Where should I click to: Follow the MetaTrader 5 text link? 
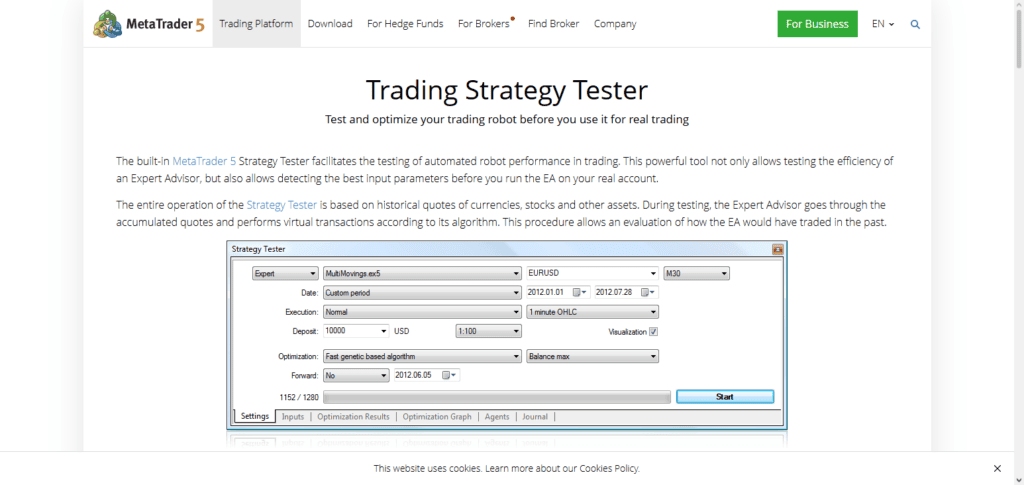(x=204, y=161)
